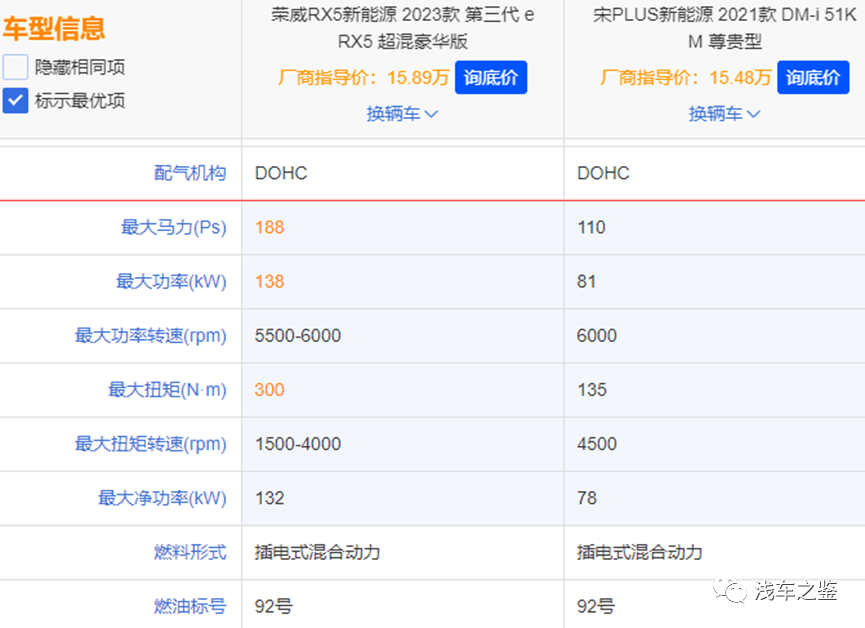Click 厂商指导价 15.48万 price text
Image resolution: width=865 pixels, height=628 pixels.
686,77
